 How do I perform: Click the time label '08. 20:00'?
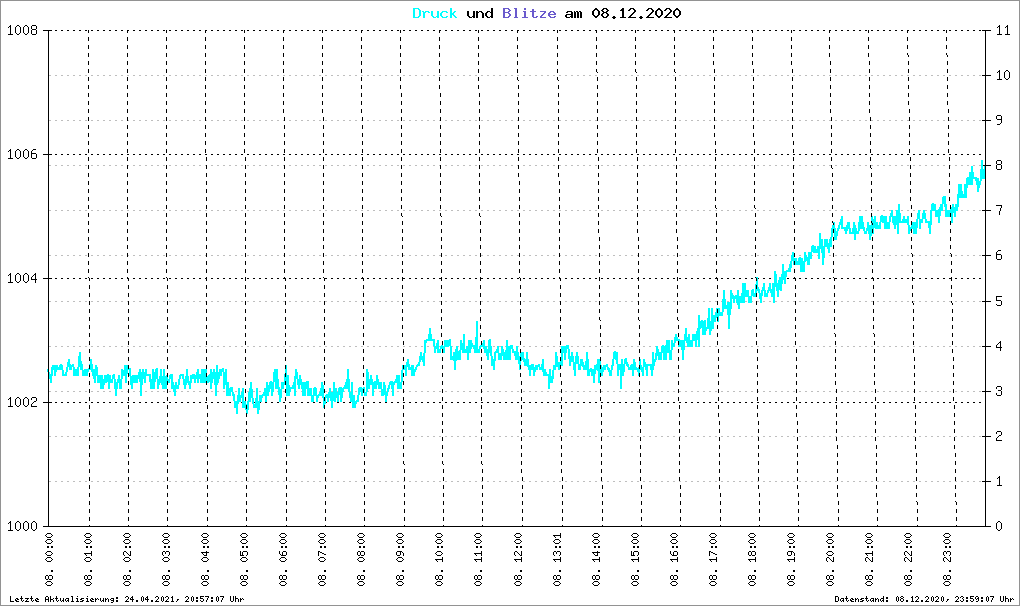pos(831,559)
